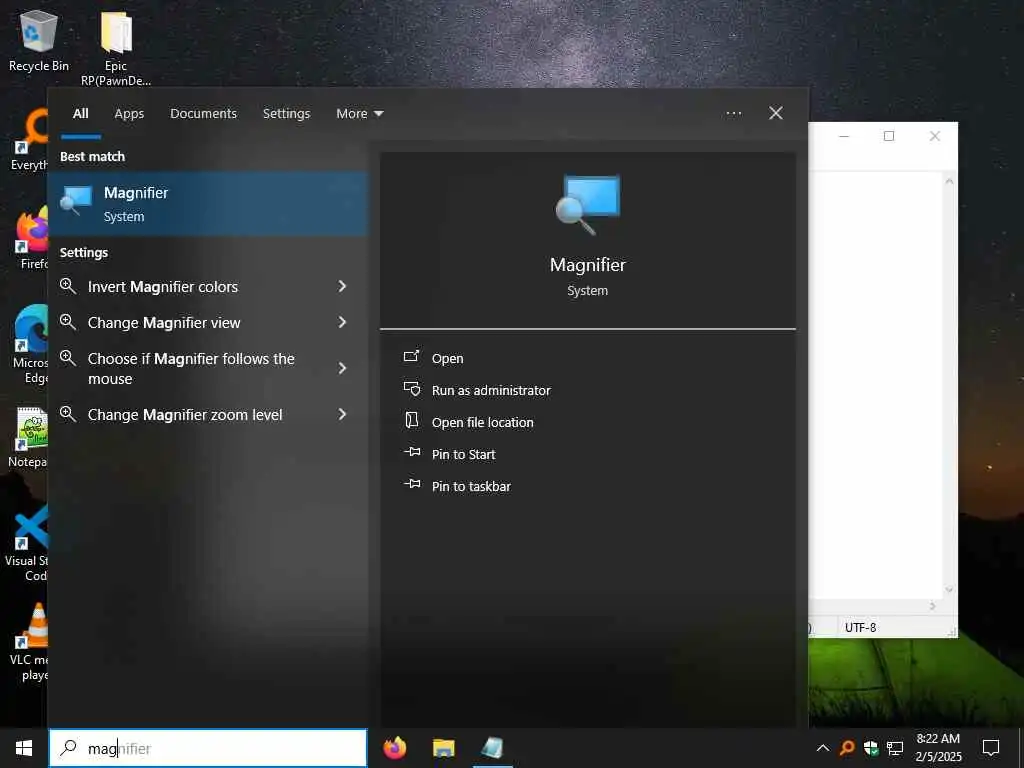The width and height of the screenshot is (1024, 768).
Task: Close the search panel with X
Action: click(775, 113)
